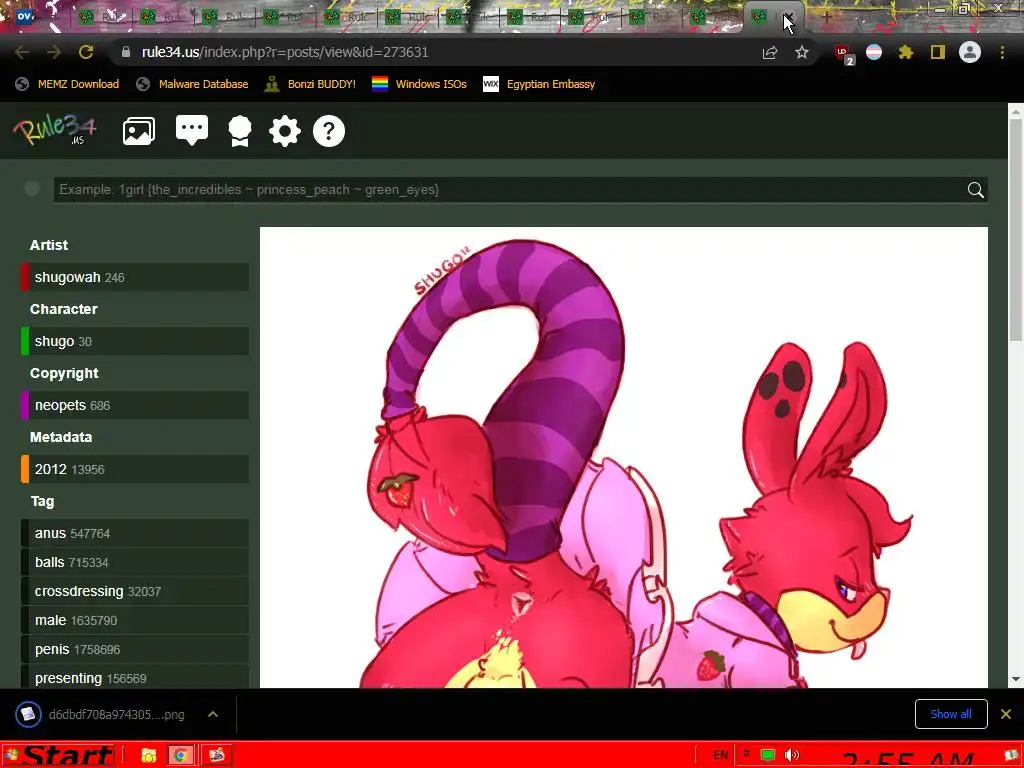
Task: Click the Metadata heading text
Action: click(x=61, y=437)
